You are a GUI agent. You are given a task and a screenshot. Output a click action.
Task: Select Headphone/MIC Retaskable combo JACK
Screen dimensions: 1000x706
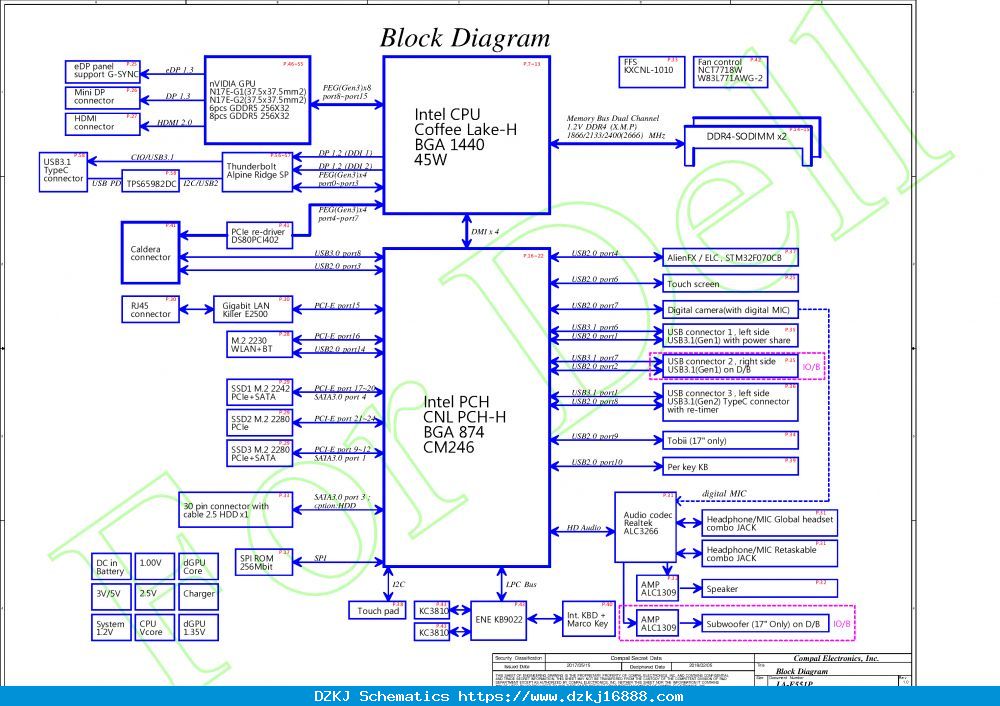(x=769, y=553)
